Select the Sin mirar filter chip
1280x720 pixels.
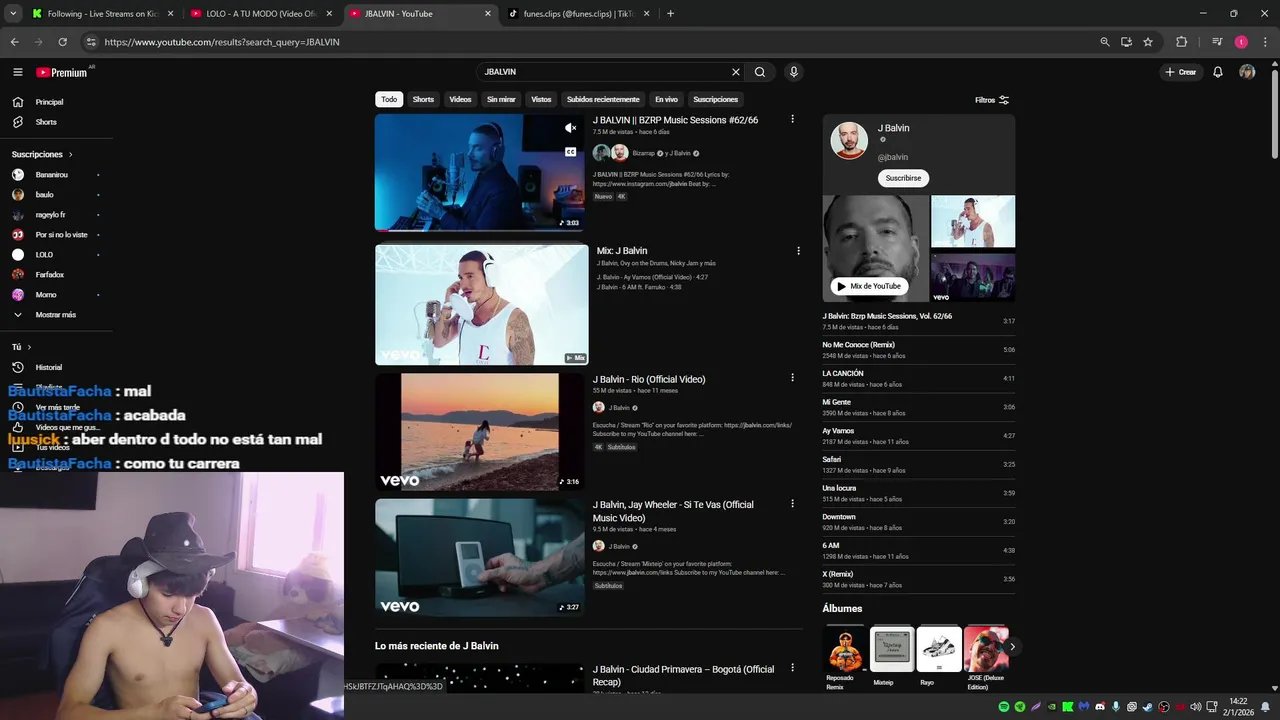(x=501, y=99)
